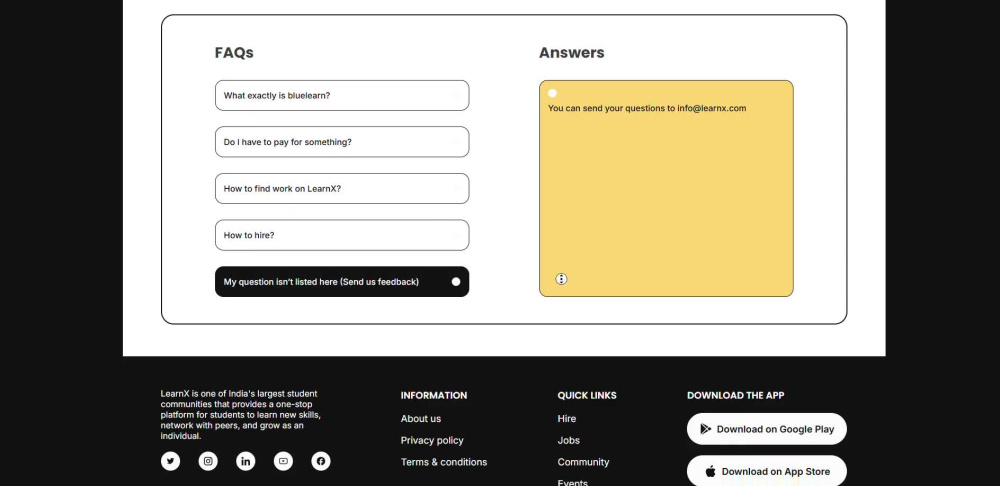The image size is (1000, 486).
Task: Download the app on Google Play
Action: 767,429
